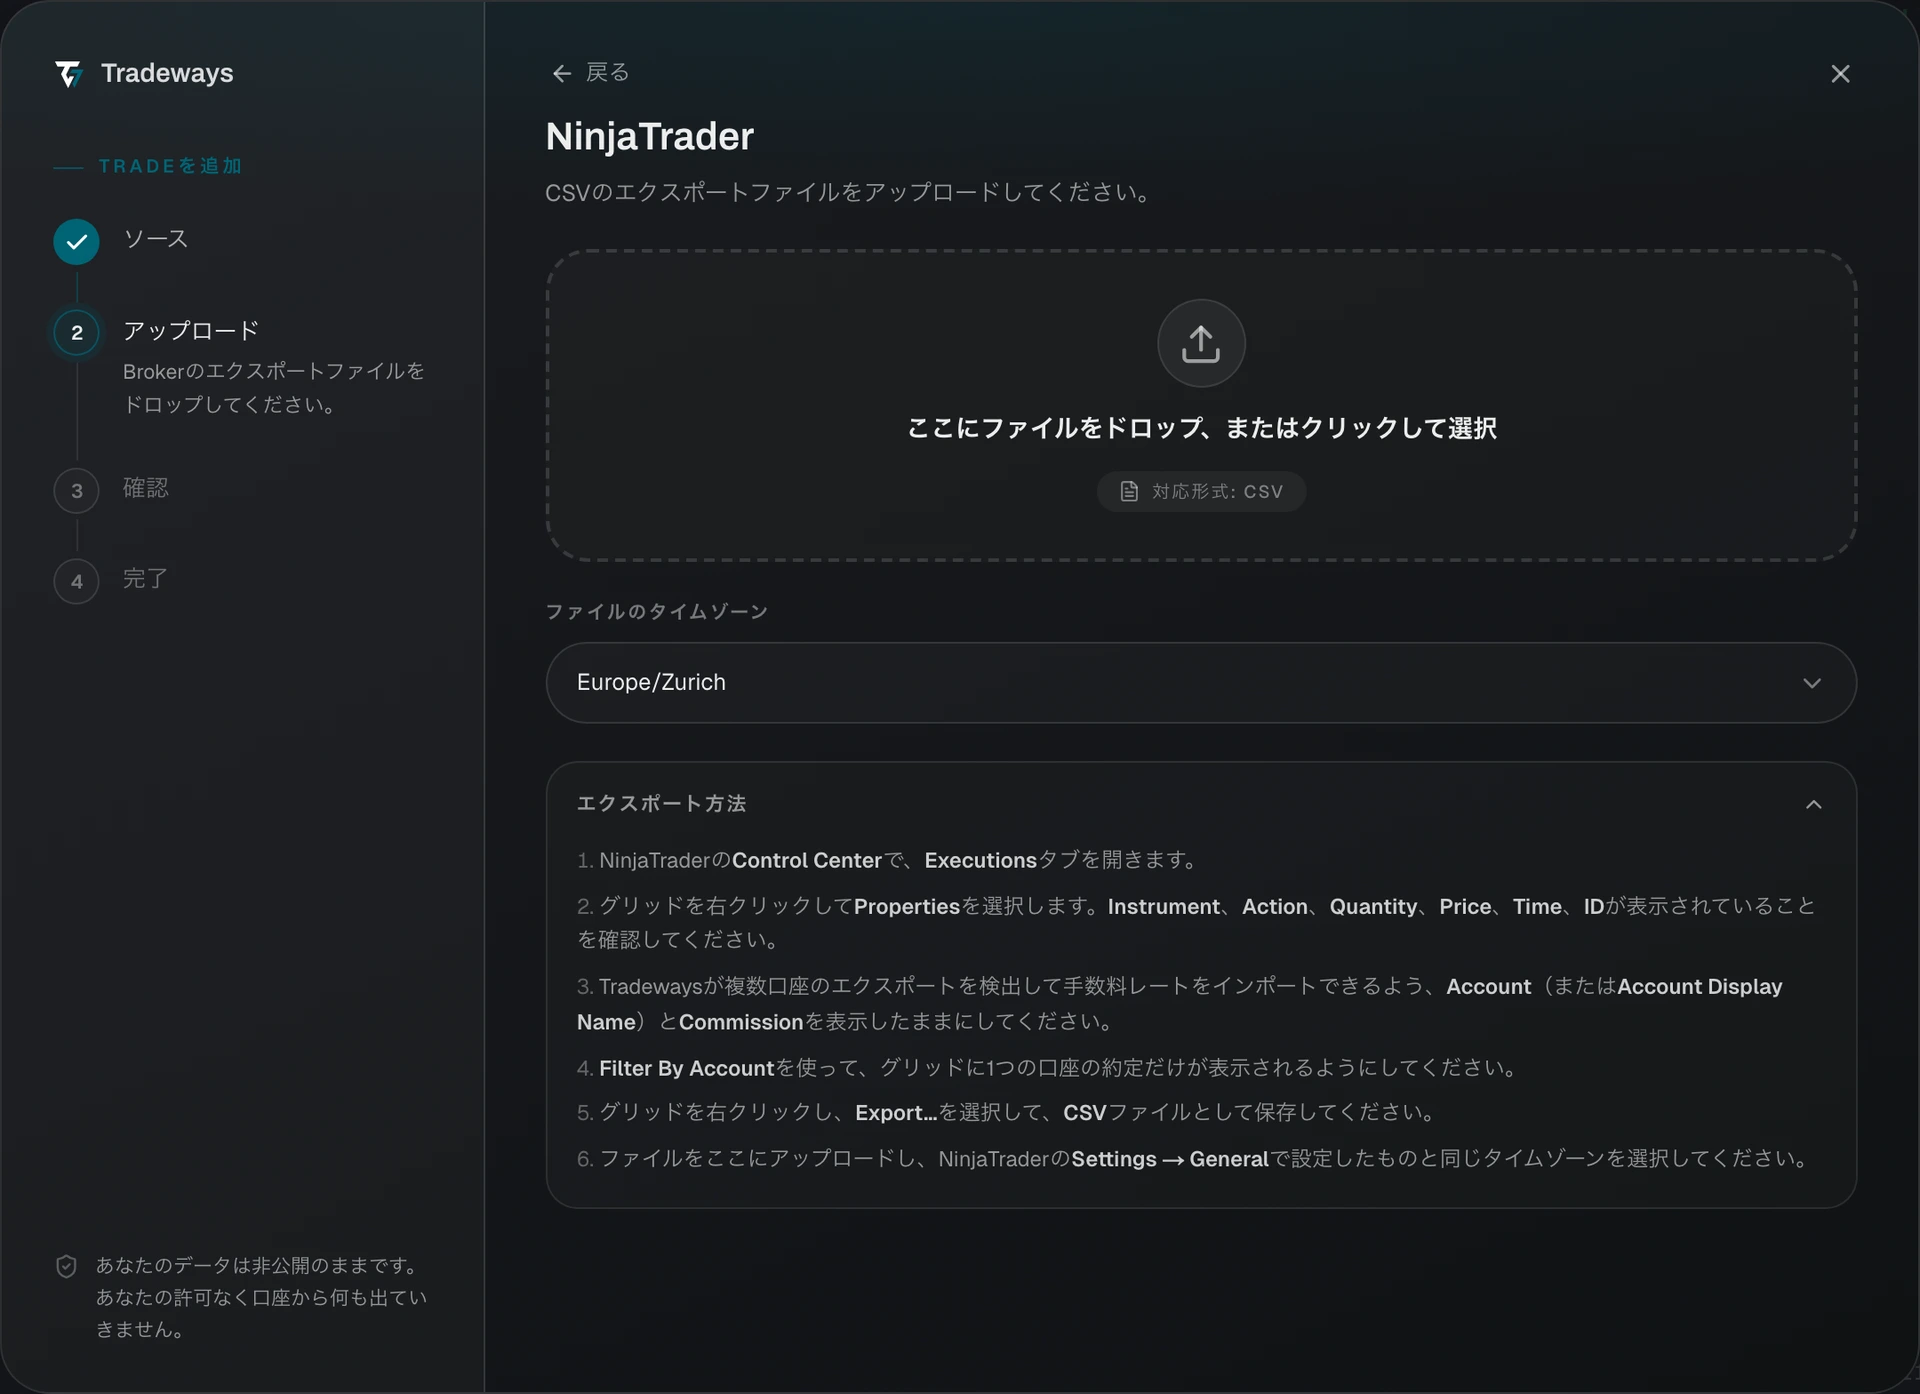Click the 対応形式: CSV badge
Screen dimensions: 1920x1394
(x=1201, y=491)
